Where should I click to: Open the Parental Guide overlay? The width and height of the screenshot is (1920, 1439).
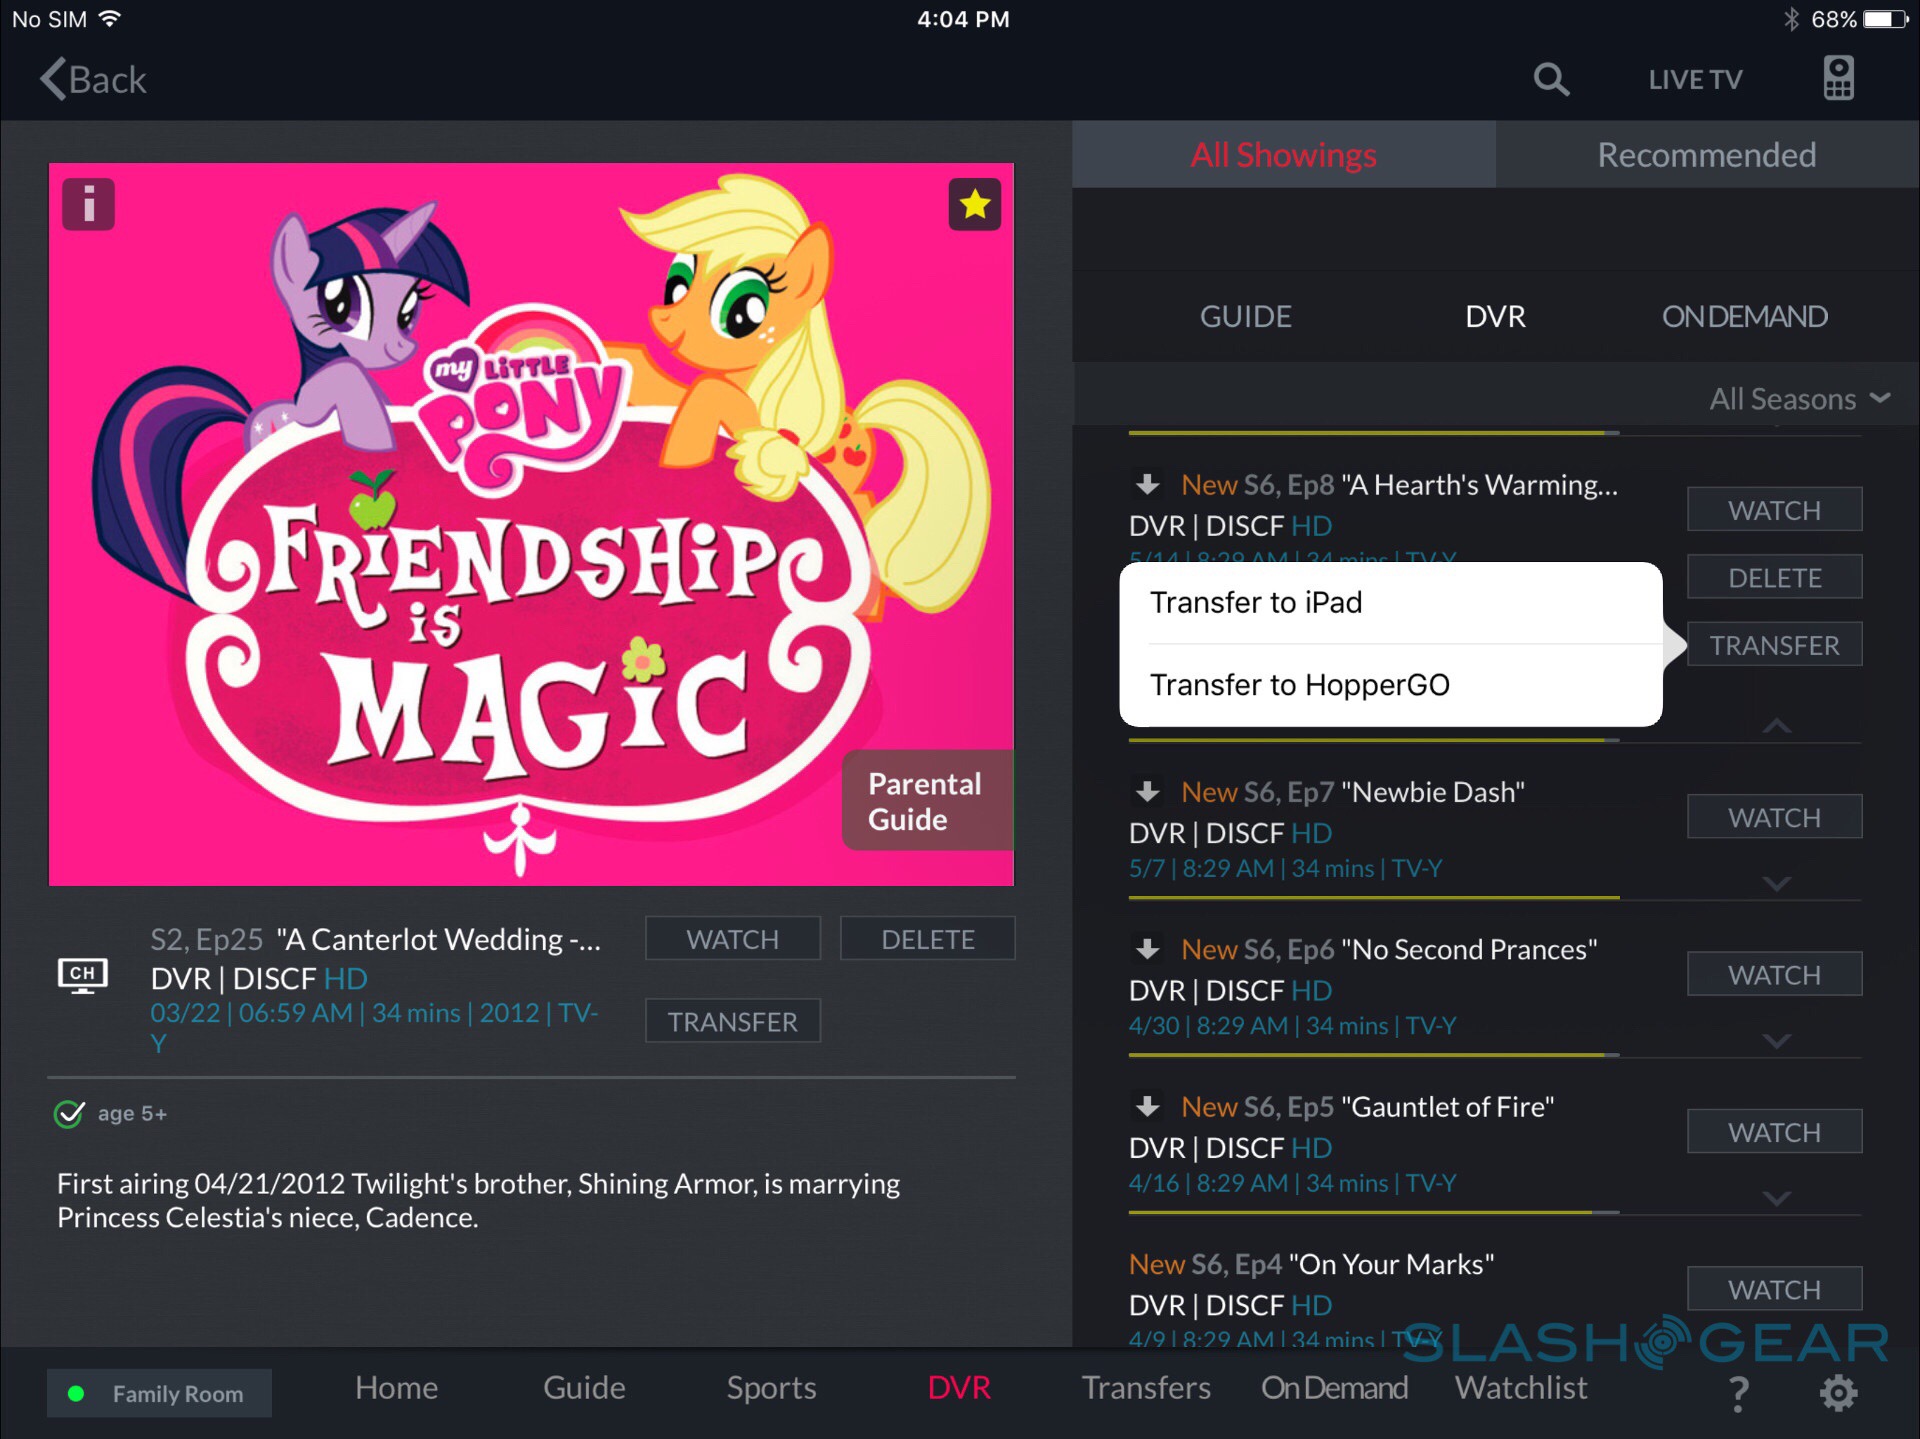point(925,801)
